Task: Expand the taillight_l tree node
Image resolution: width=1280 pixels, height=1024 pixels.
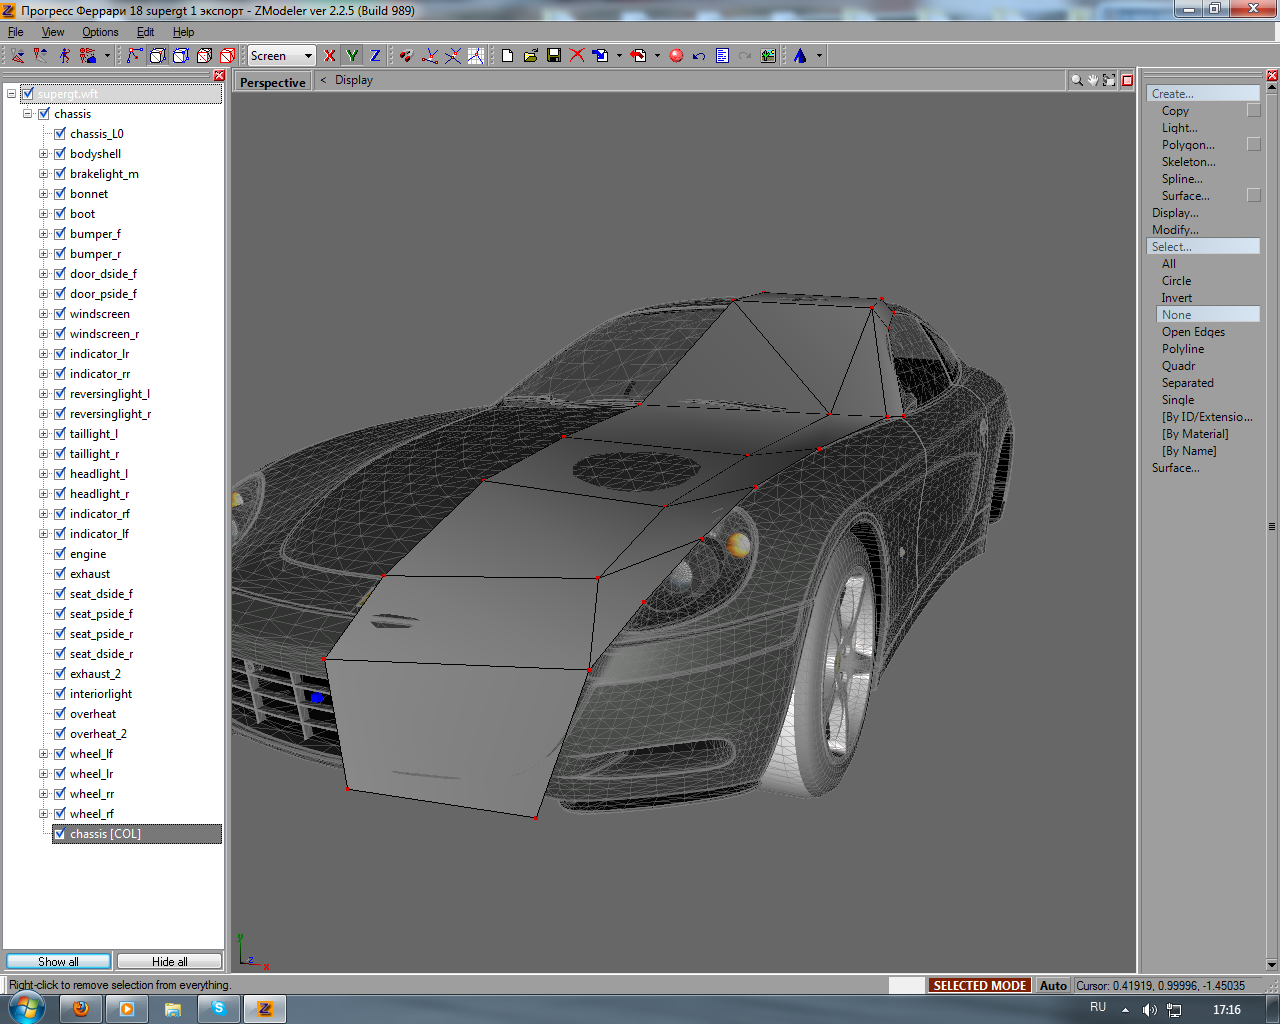Action: pos(44,434)
